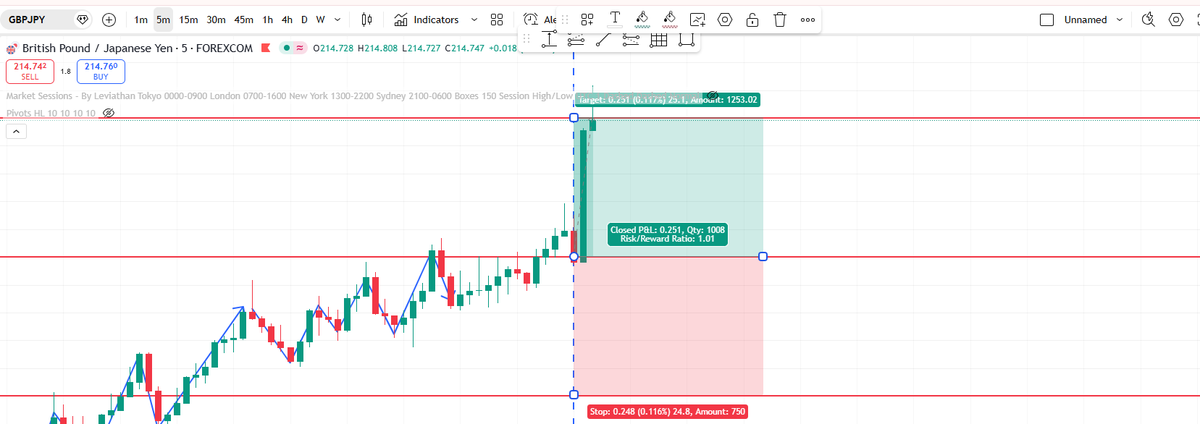This screenshot has width=1200, height=424.
Task: Expand the Unnamed layout dropdown arrow
Action: pos(1119,19)
